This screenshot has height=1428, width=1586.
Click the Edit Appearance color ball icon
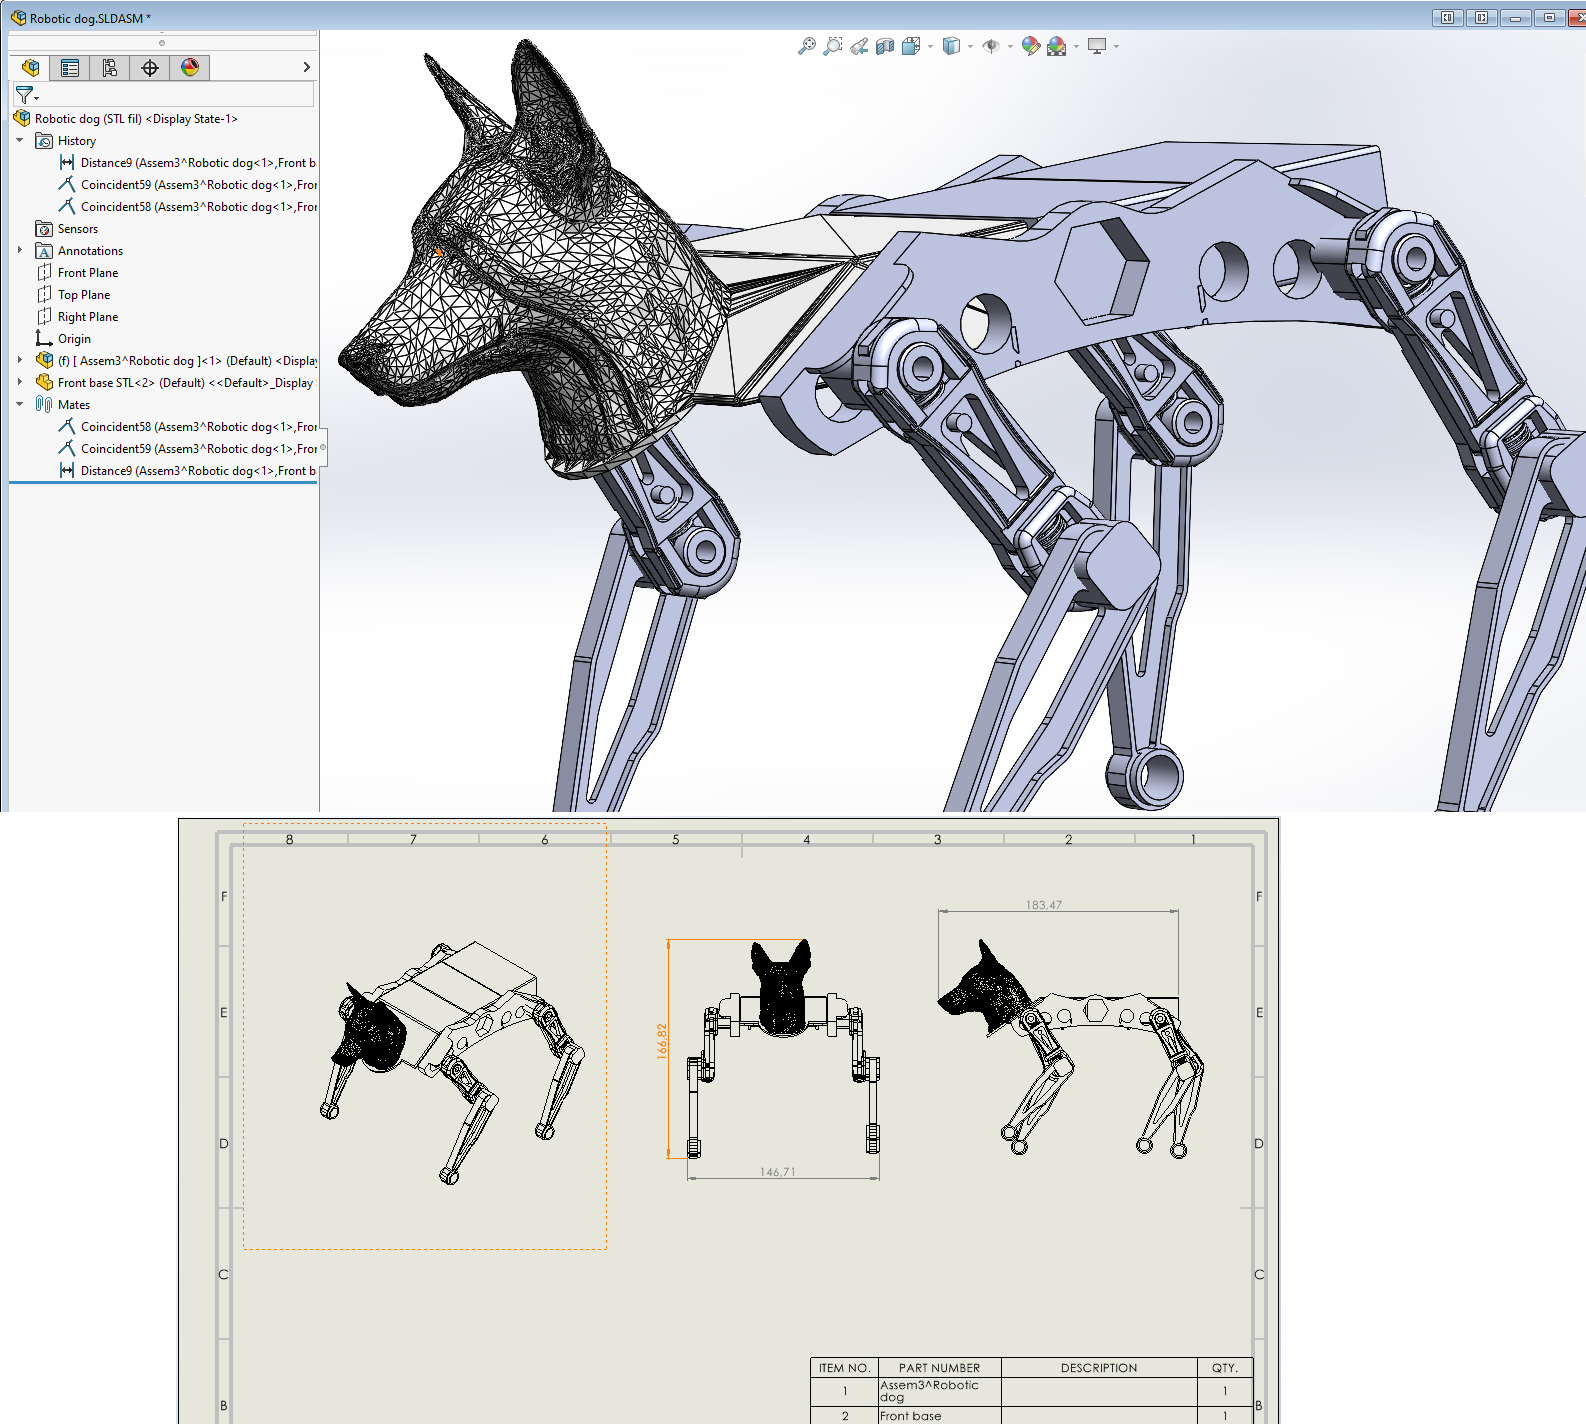(1030, 46)
